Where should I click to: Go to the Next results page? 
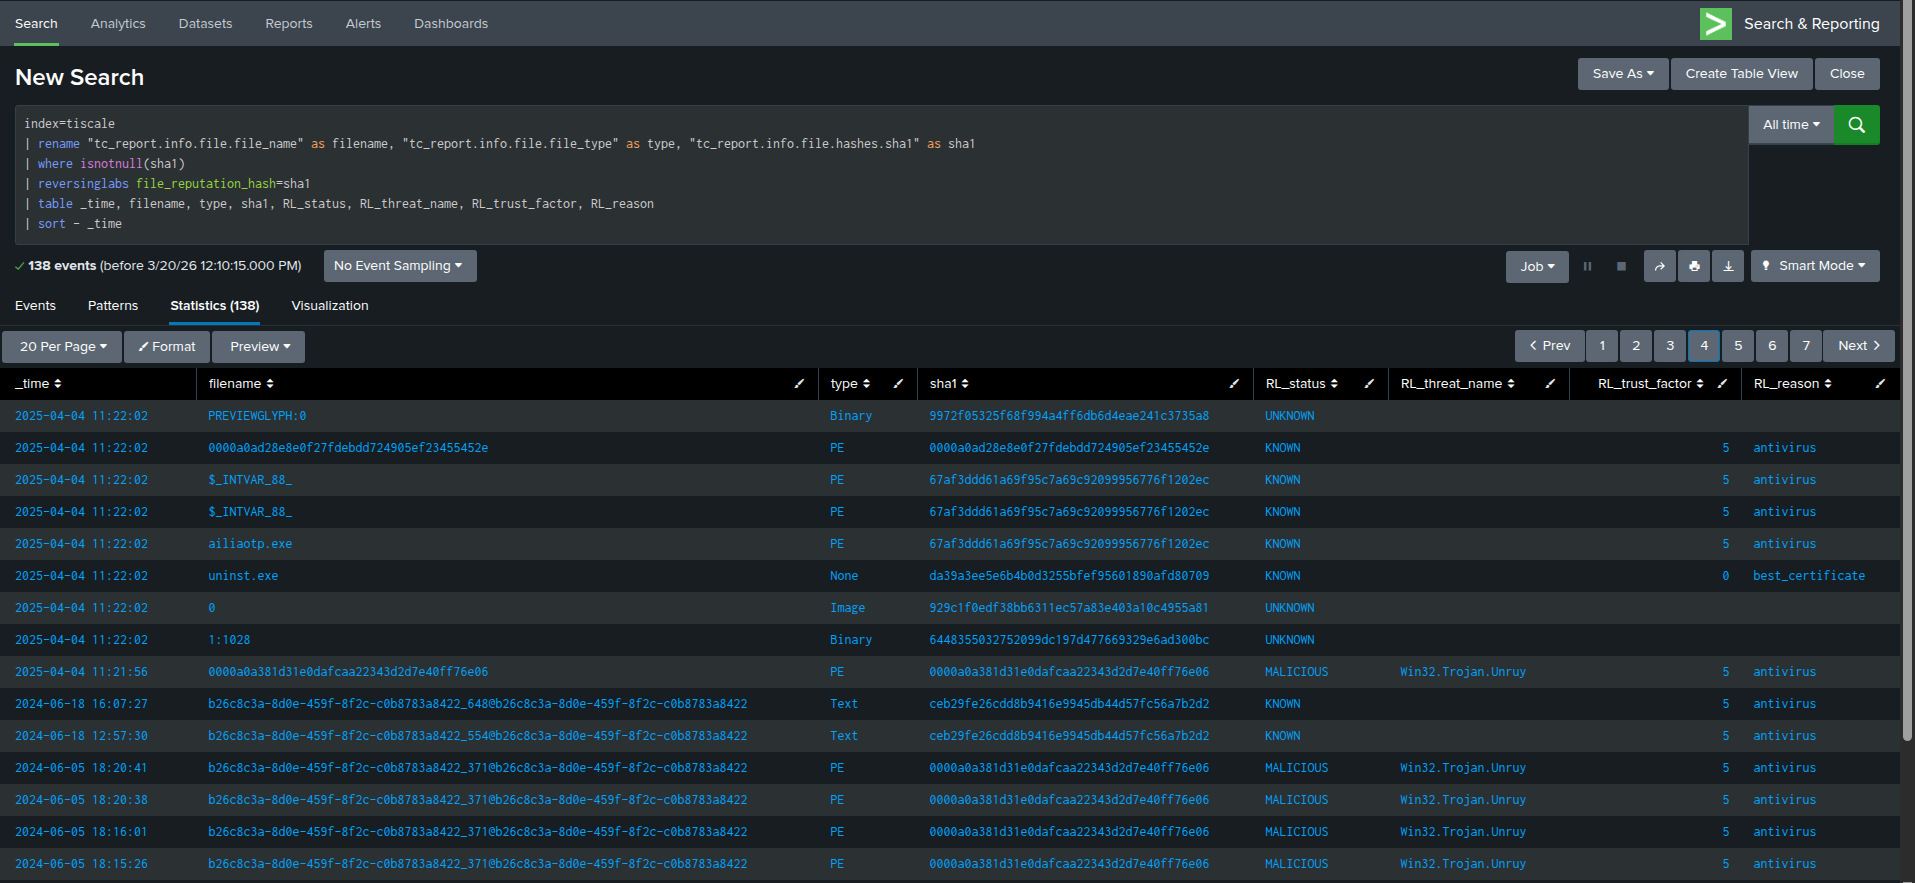(x=1859, y=346)
